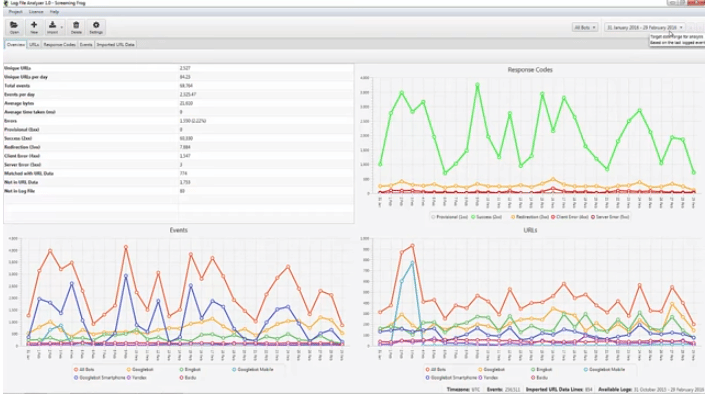
Task: Click the Provisional (1xx) table row
Action: click(x=179, y=130)
